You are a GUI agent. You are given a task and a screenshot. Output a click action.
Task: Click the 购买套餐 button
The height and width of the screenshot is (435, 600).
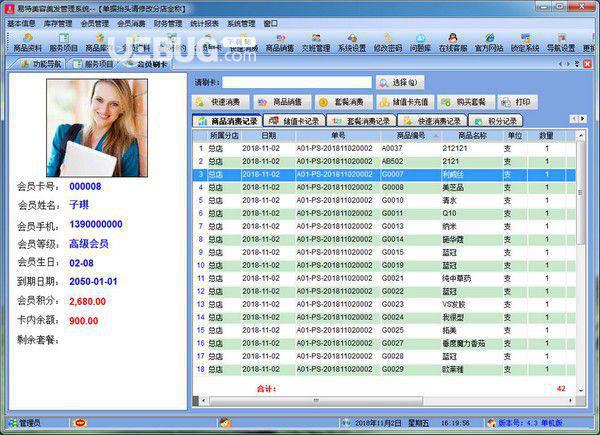466,102
